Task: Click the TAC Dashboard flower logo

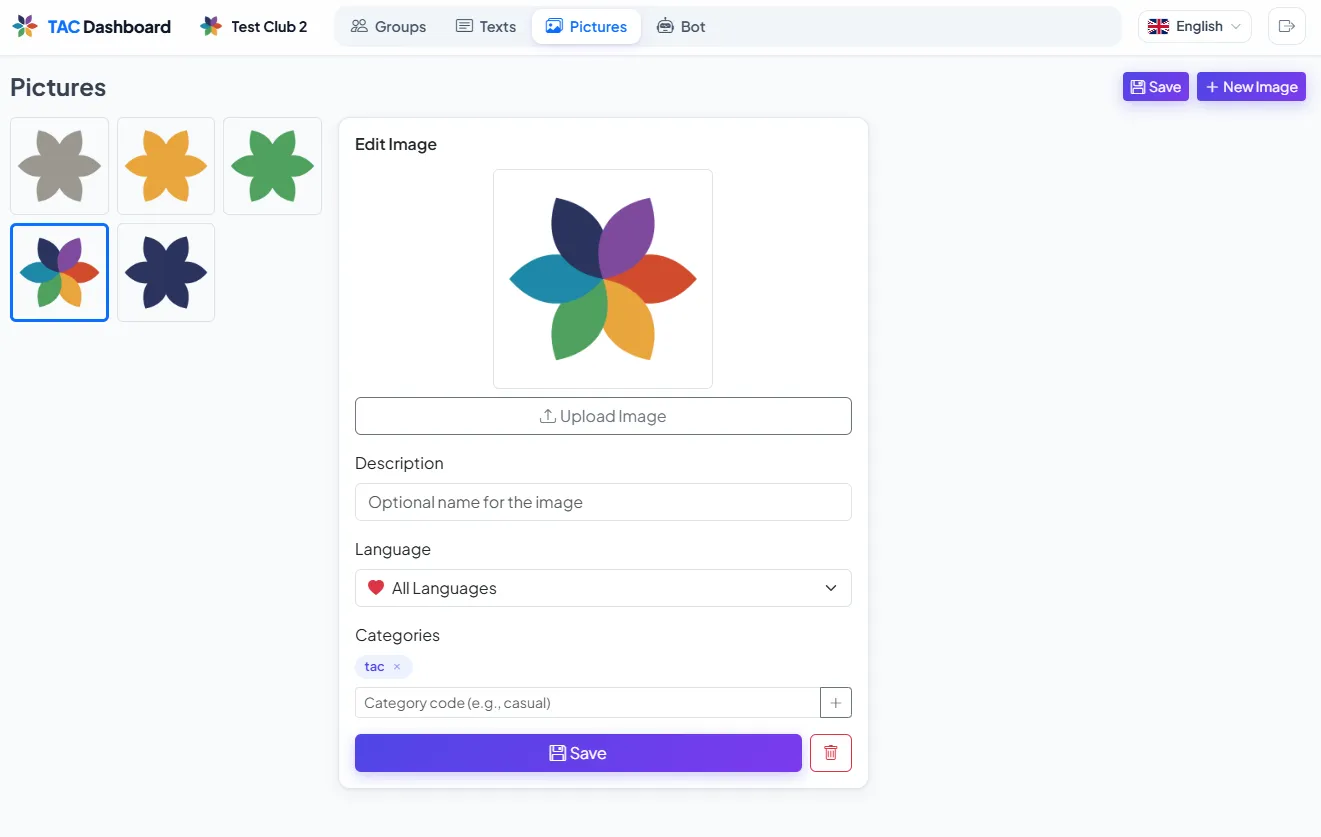Action: (x=25, y=26)
